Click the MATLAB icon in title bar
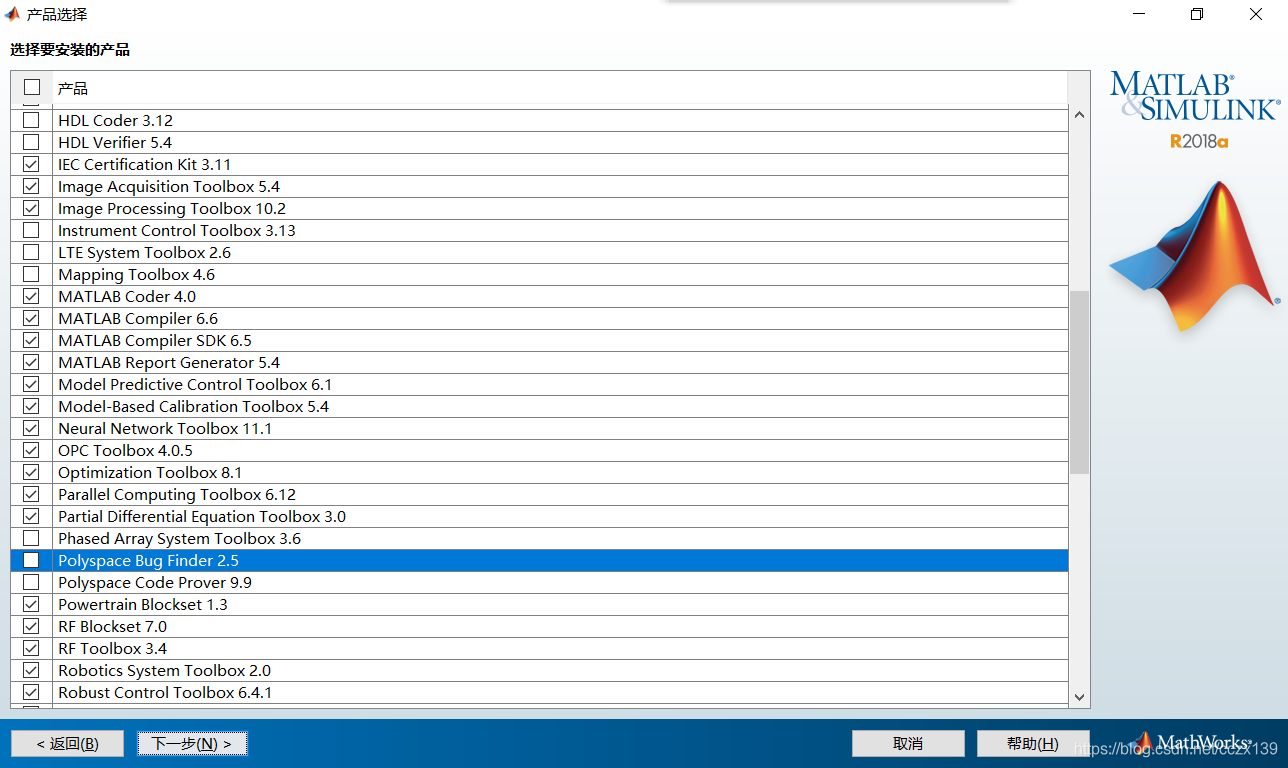The width and height of the screenshot is (1288, 768). (13, 14)
